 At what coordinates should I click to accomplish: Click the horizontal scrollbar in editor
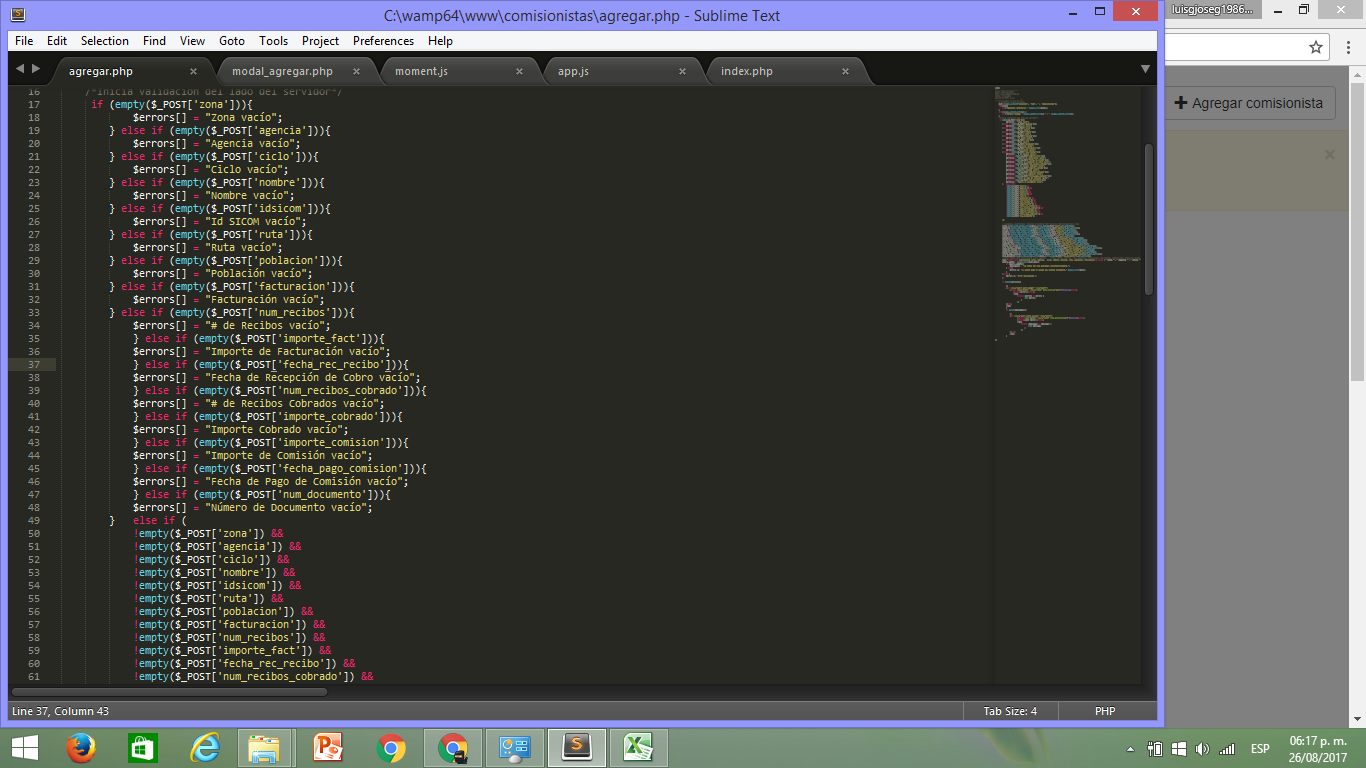[170, 691]
